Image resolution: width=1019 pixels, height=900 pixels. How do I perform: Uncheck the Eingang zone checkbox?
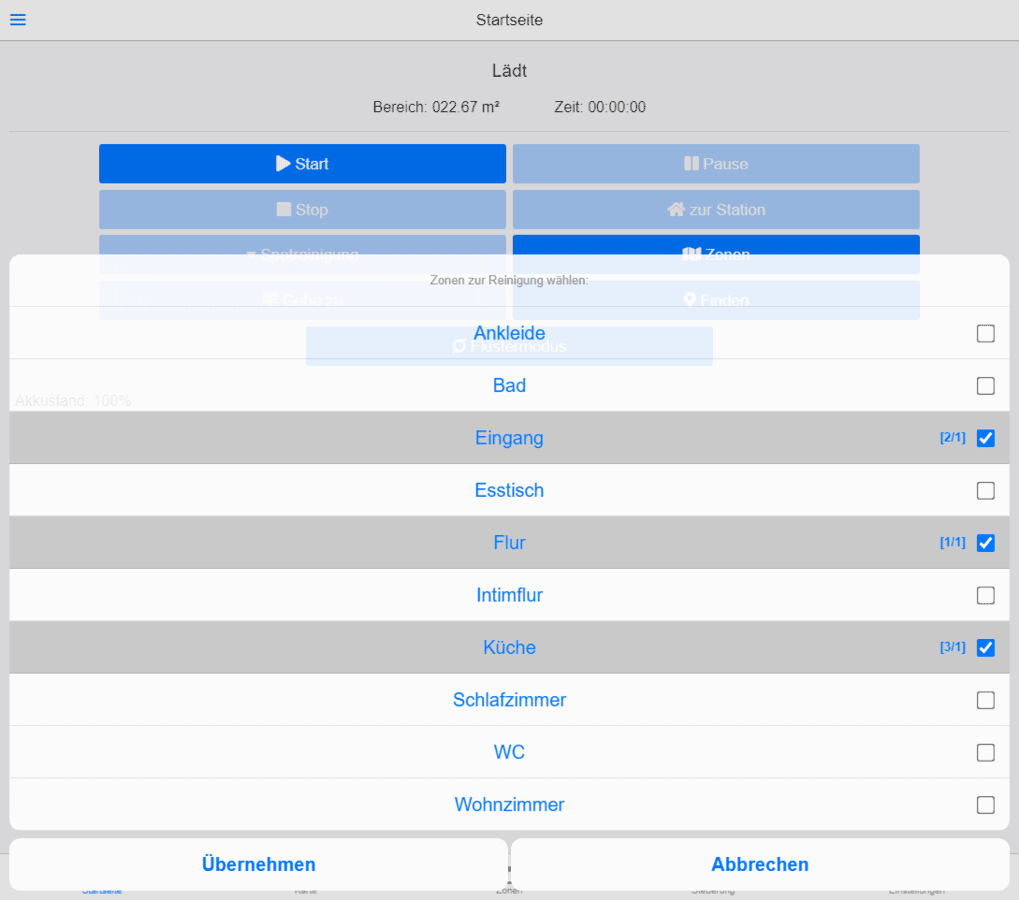[x=985, y=438]
